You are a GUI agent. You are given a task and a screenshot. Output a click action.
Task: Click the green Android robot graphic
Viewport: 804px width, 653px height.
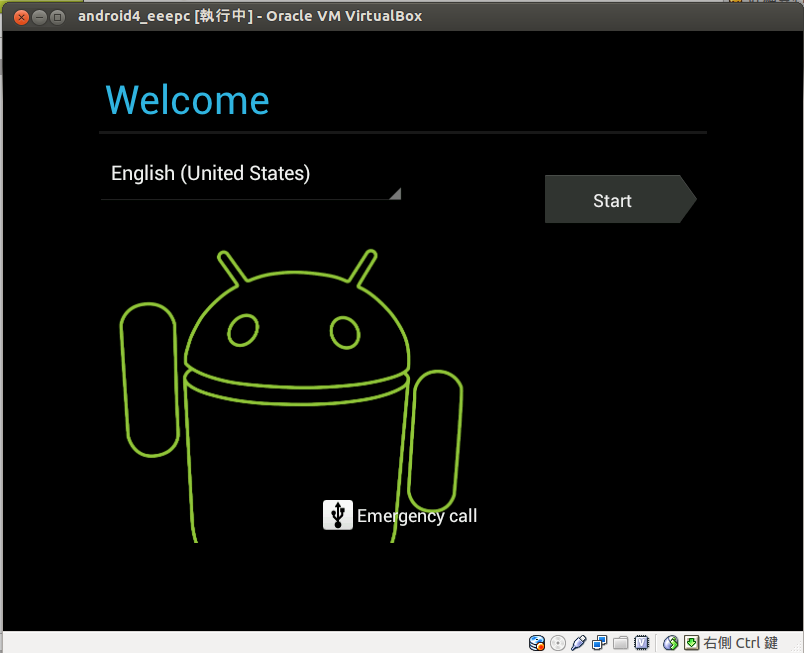point(291,396)
